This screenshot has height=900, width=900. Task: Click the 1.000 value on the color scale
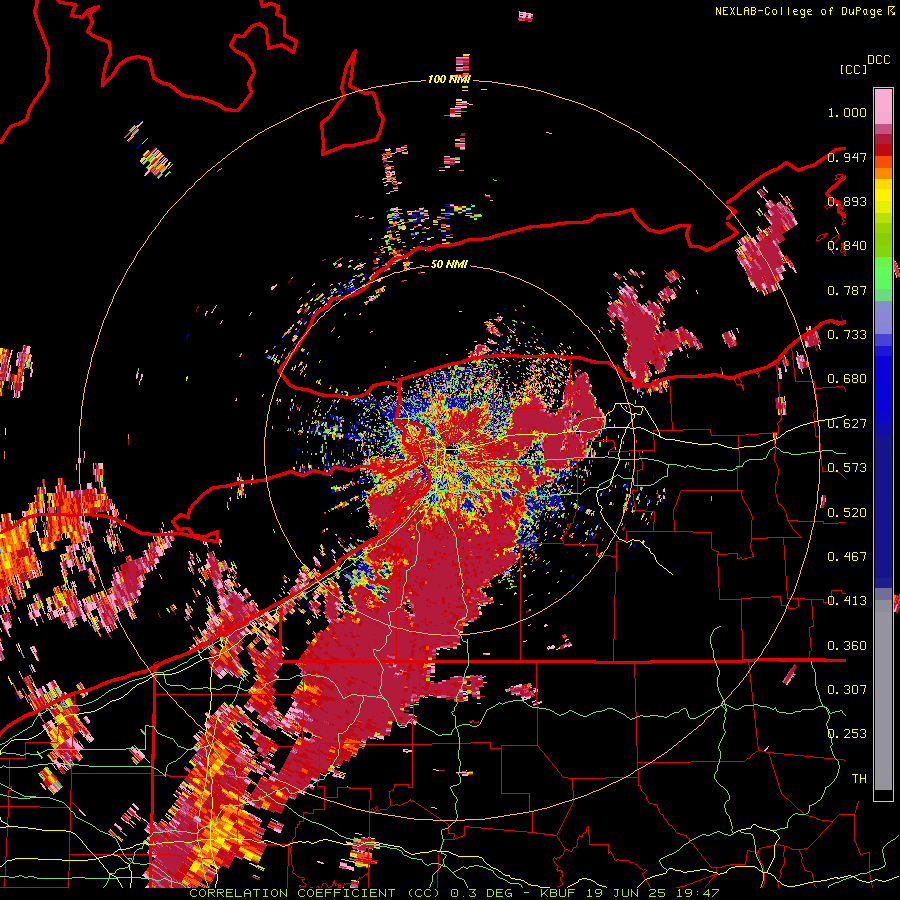pyautogui.click(x=847, y=112)
